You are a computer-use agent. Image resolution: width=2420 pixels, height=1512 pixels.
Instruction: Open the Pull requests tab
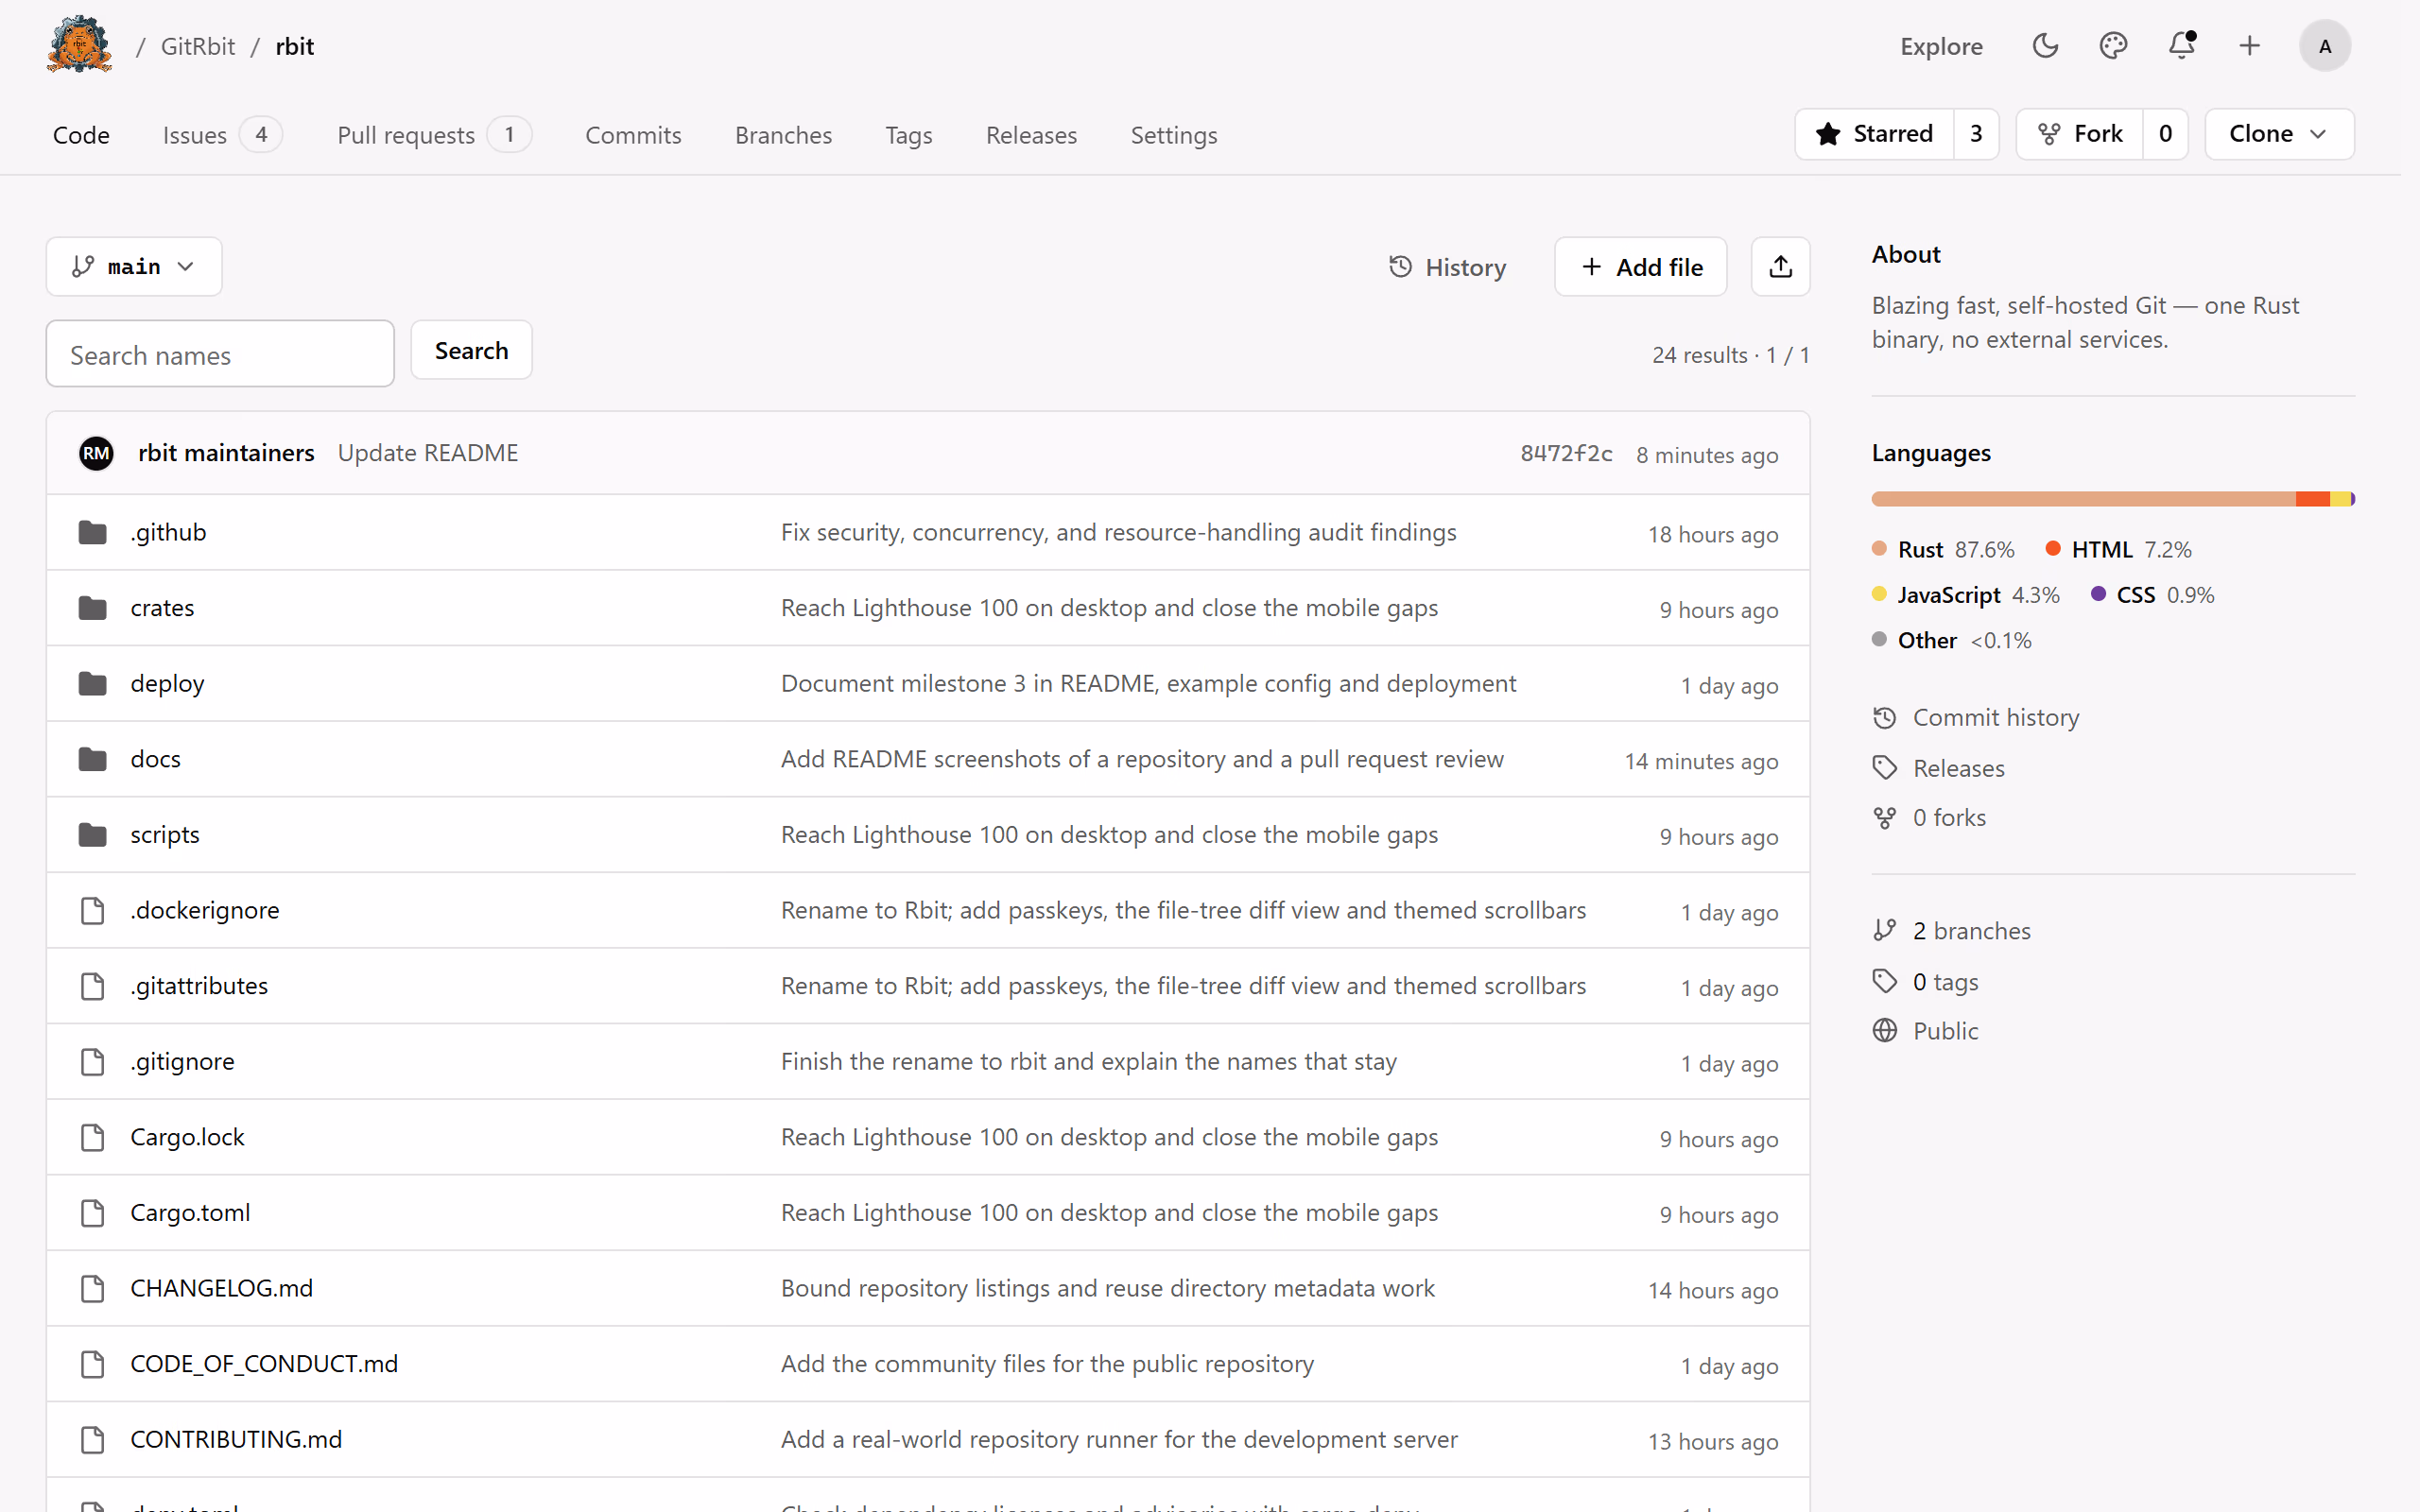coord(433,135)
